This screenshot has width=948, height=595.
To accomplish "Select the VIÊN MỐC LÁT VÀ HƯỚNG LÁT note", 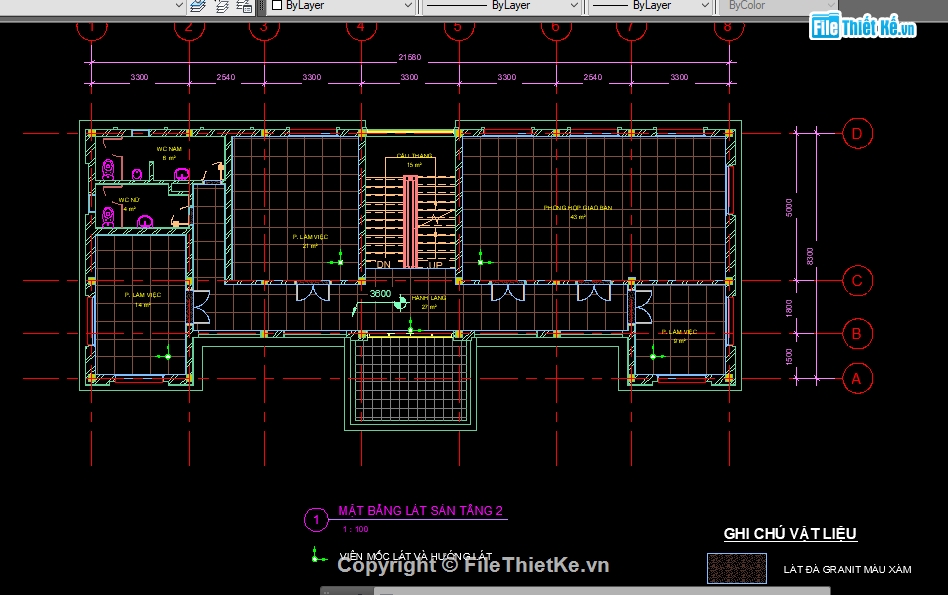I will [x=415, y=556].
